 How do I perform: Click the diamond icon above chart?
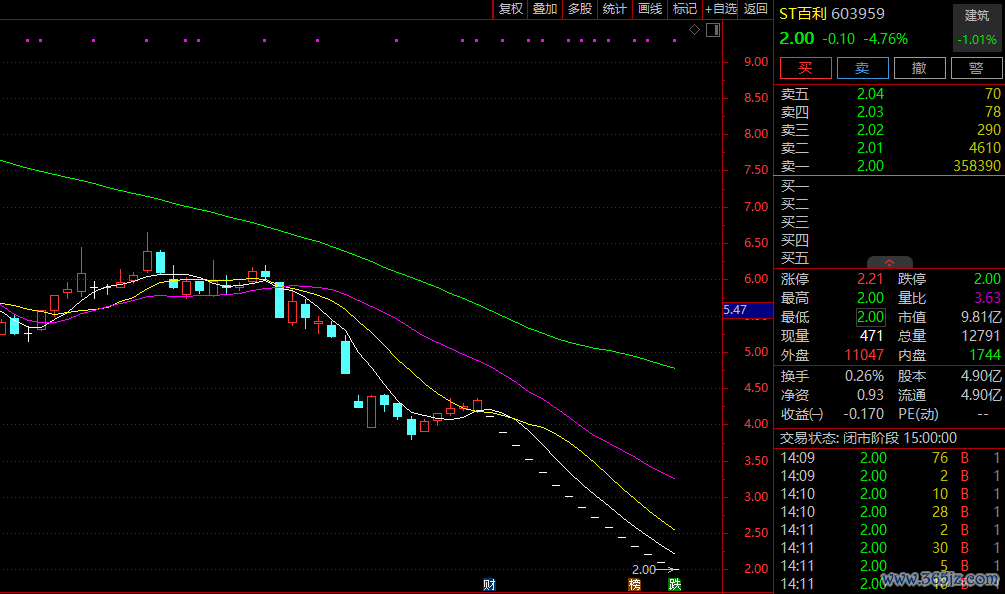click(x=694, y=29)
